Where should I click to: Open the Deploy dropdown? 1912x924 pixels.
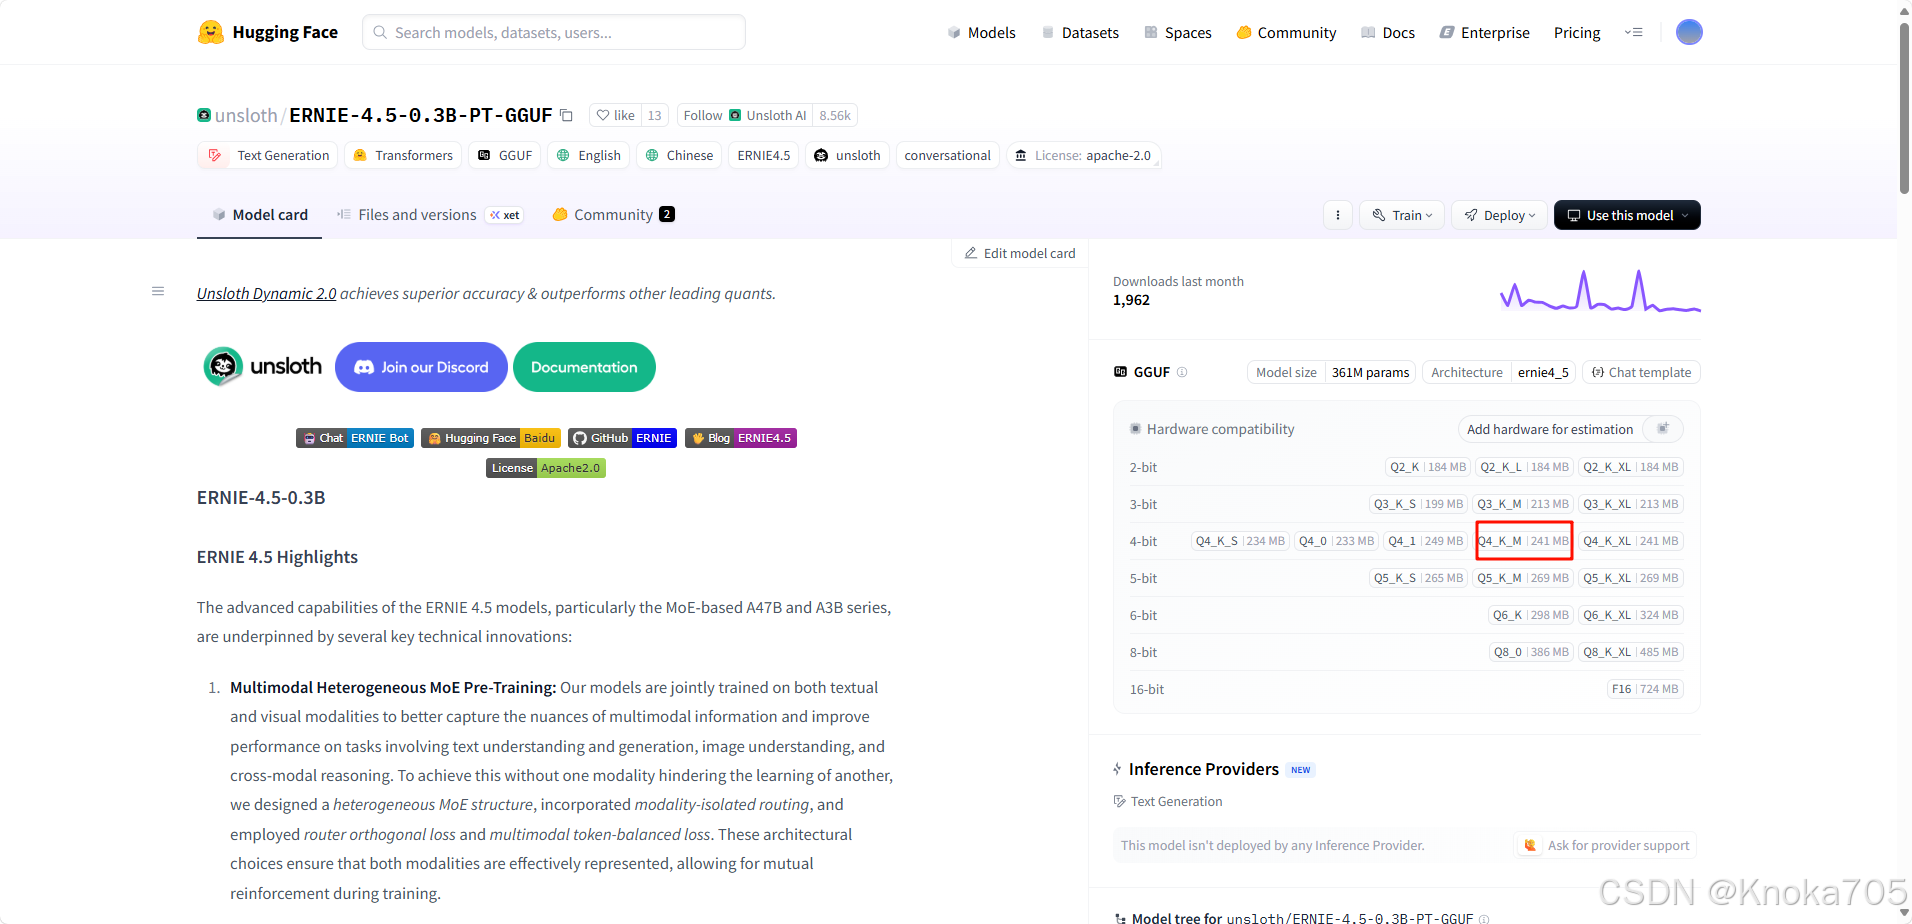(1499, 215)
